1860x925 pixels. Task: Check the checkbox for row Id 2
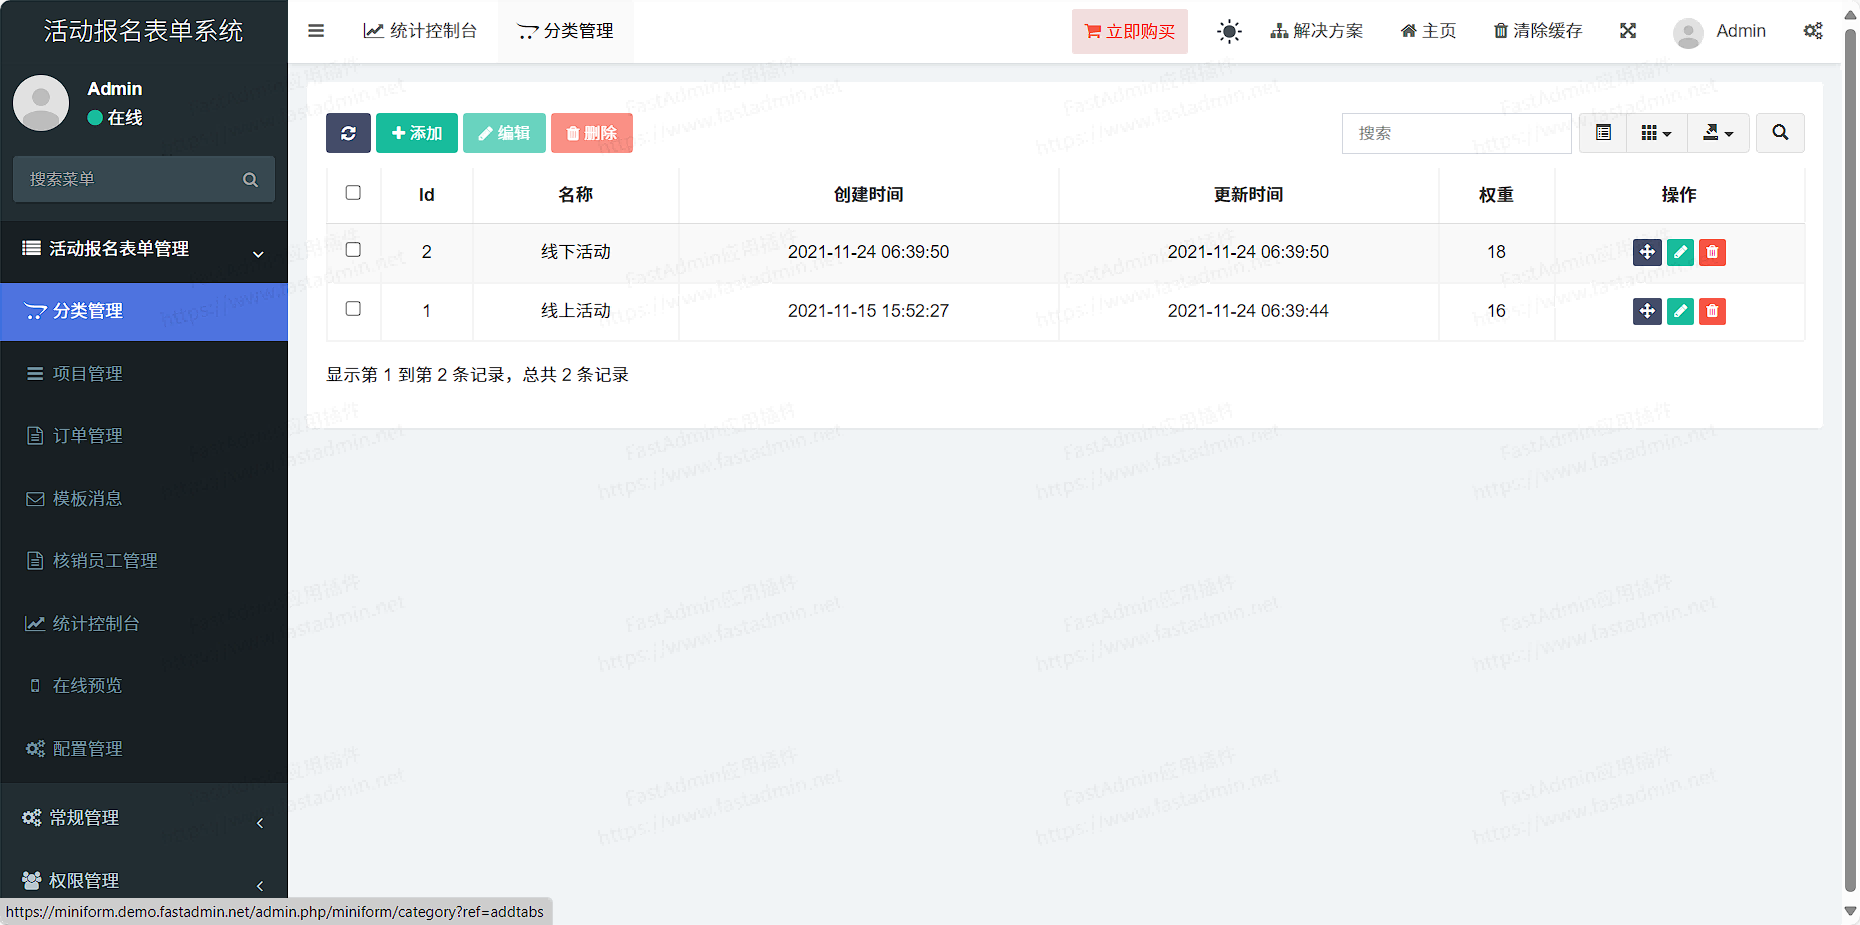[x=353, y=250]
